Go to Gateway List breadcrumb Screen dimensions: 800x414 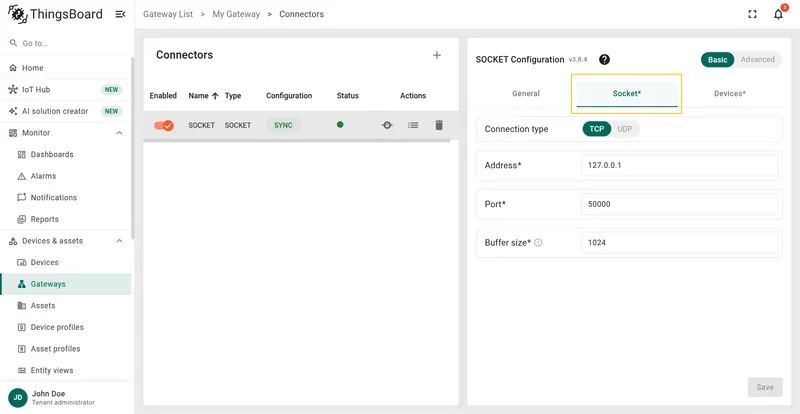pos(168,14)
